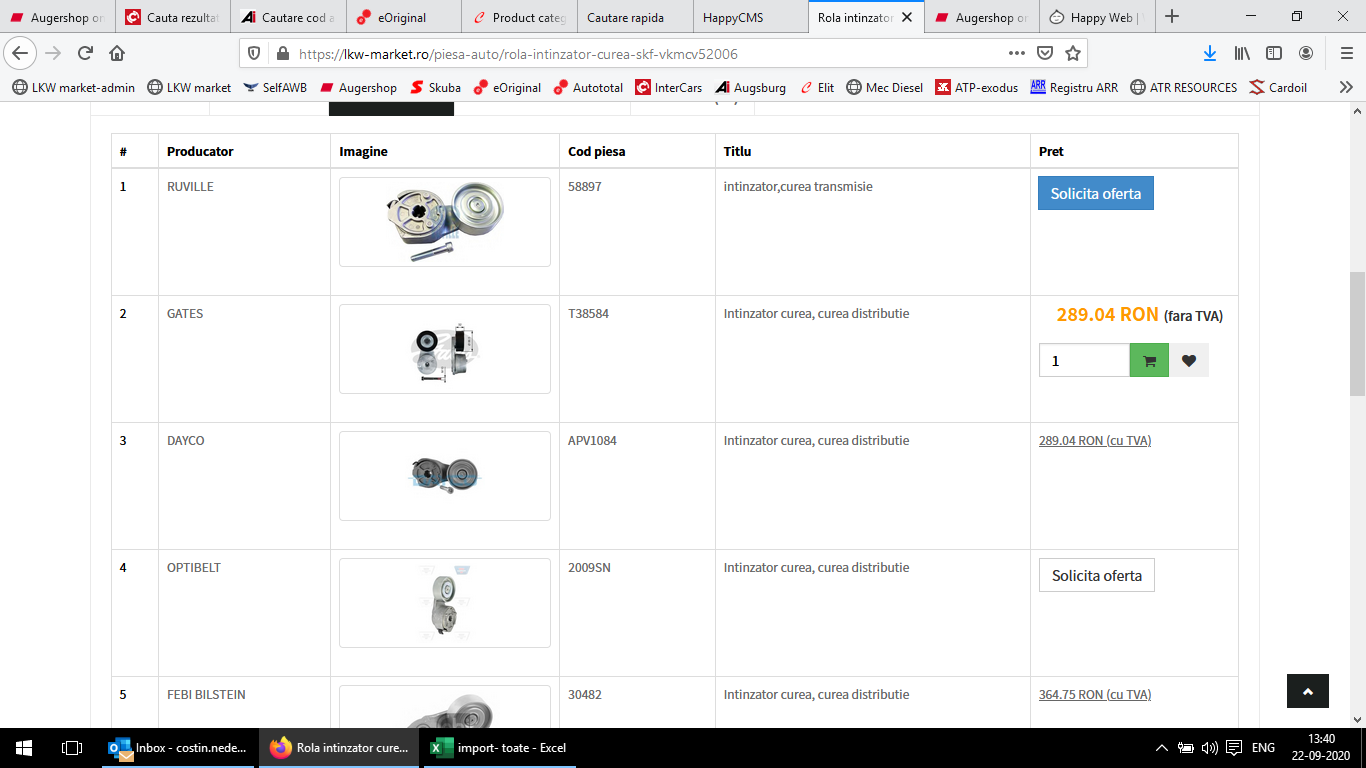Screen dimensions: 1366x768
Task: Open the GATES tensioner product image
Action: pyautogui.click(x=445, y=349)
